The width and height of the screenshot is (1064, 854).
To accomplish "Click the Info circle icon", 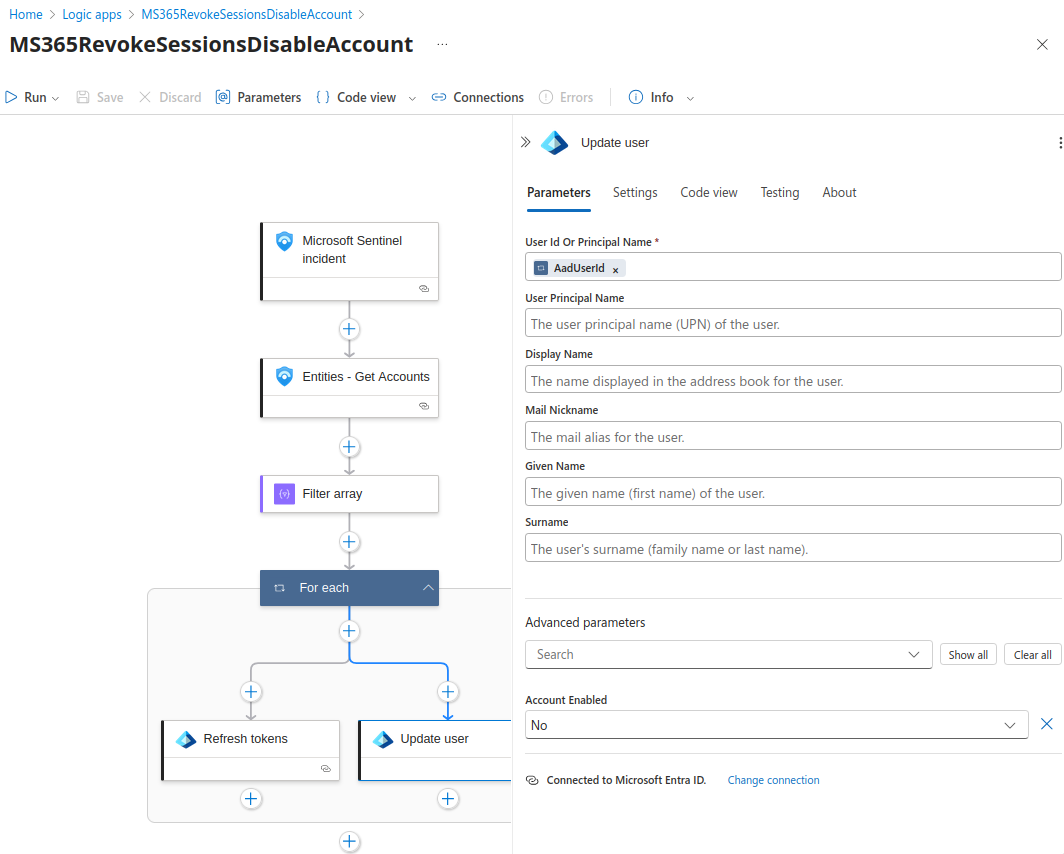I will click(x=636, y=97).
